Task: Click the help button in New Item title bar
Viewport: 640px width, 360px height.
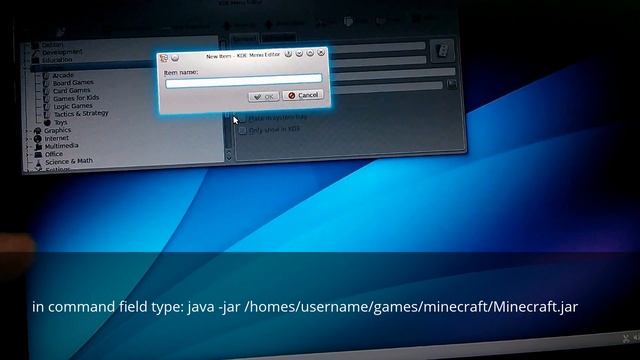Action: tap(288, 54)
